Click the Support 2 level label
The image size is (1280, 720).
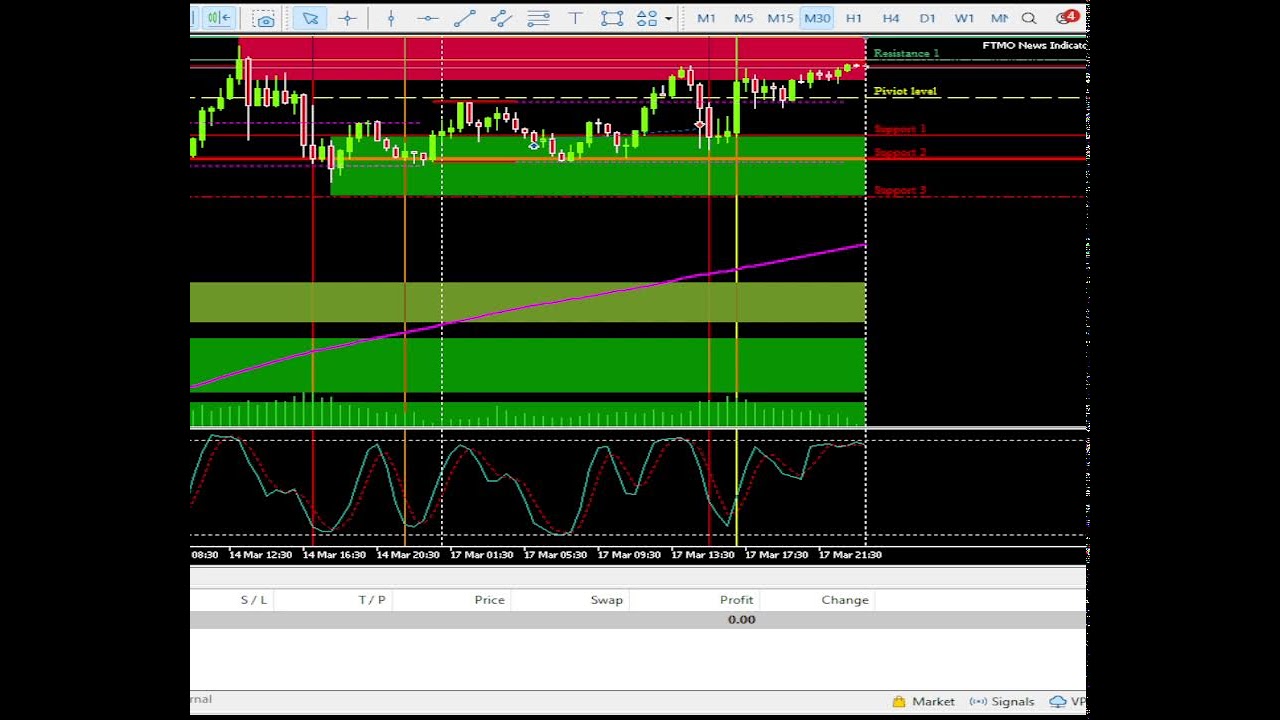coord(900,153)
